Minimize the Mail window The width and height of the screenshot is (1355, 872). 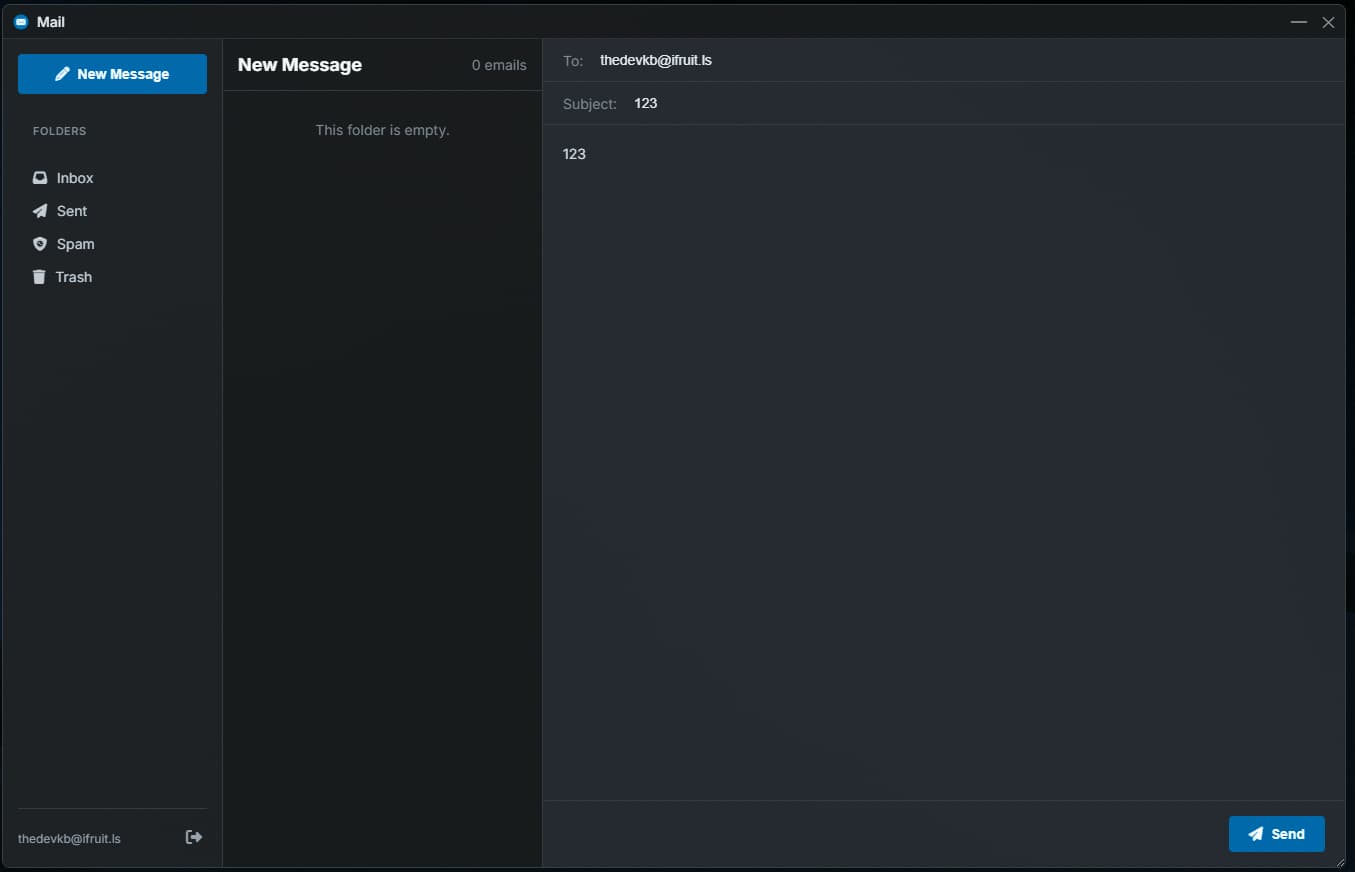click(1299, 22)
